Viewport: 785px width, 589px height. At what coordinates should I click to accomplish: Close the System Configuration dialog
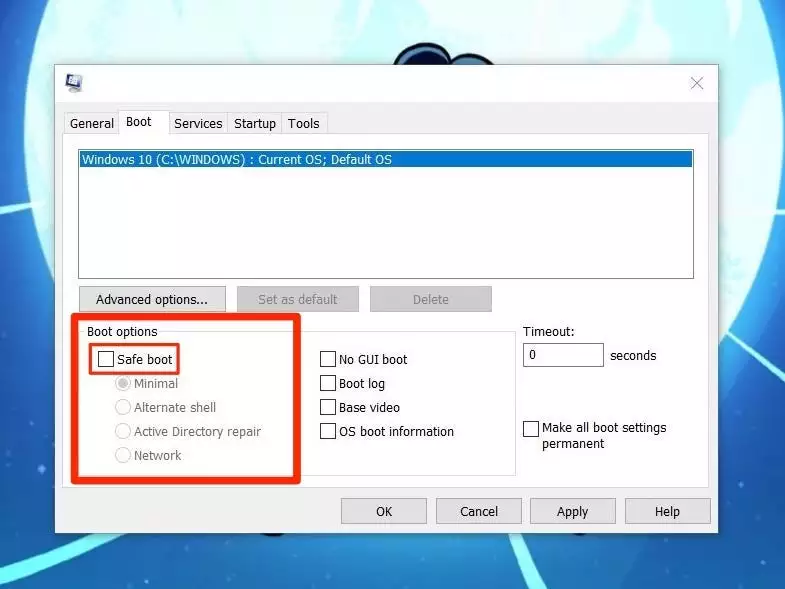(697, 83)
